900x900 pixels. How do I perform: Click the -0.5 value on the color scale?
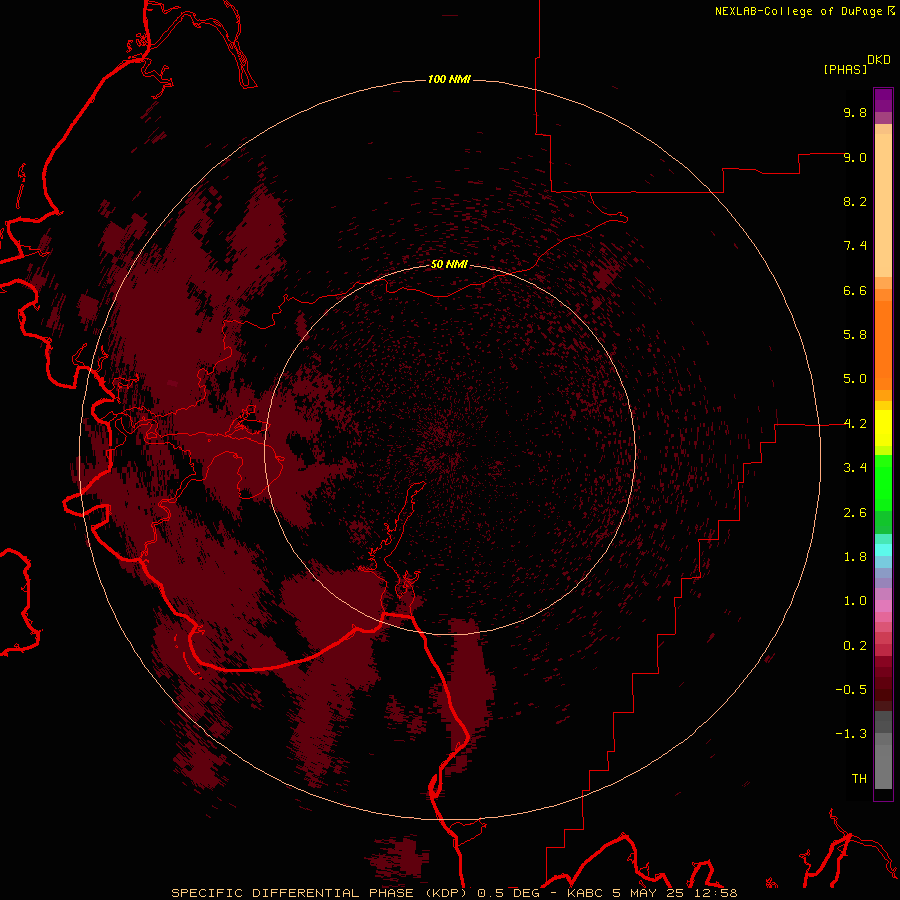coord(851,690)
